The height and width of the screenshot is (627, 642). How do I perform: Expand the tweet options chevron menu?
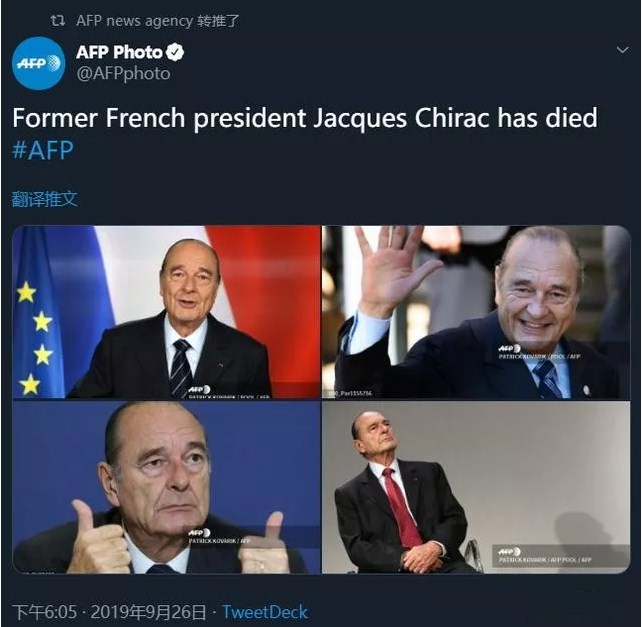[622, 50]
